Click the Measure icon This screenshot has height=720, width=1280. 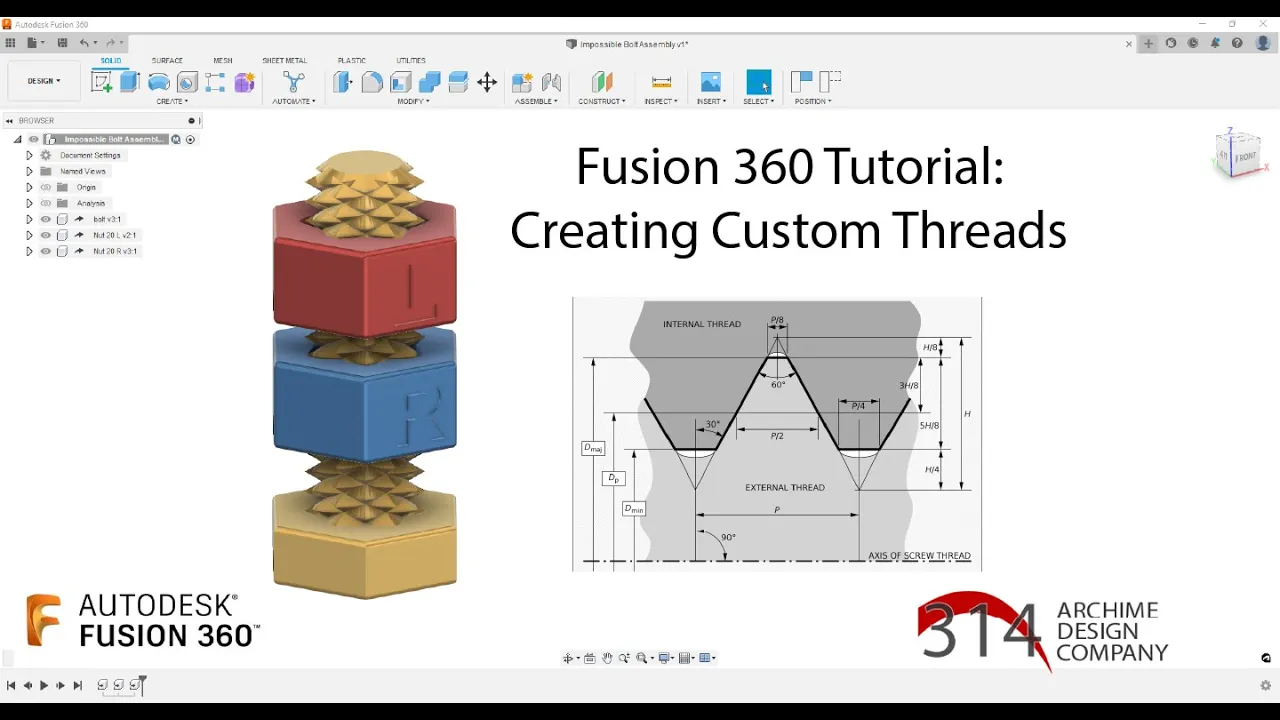[661, 82]
